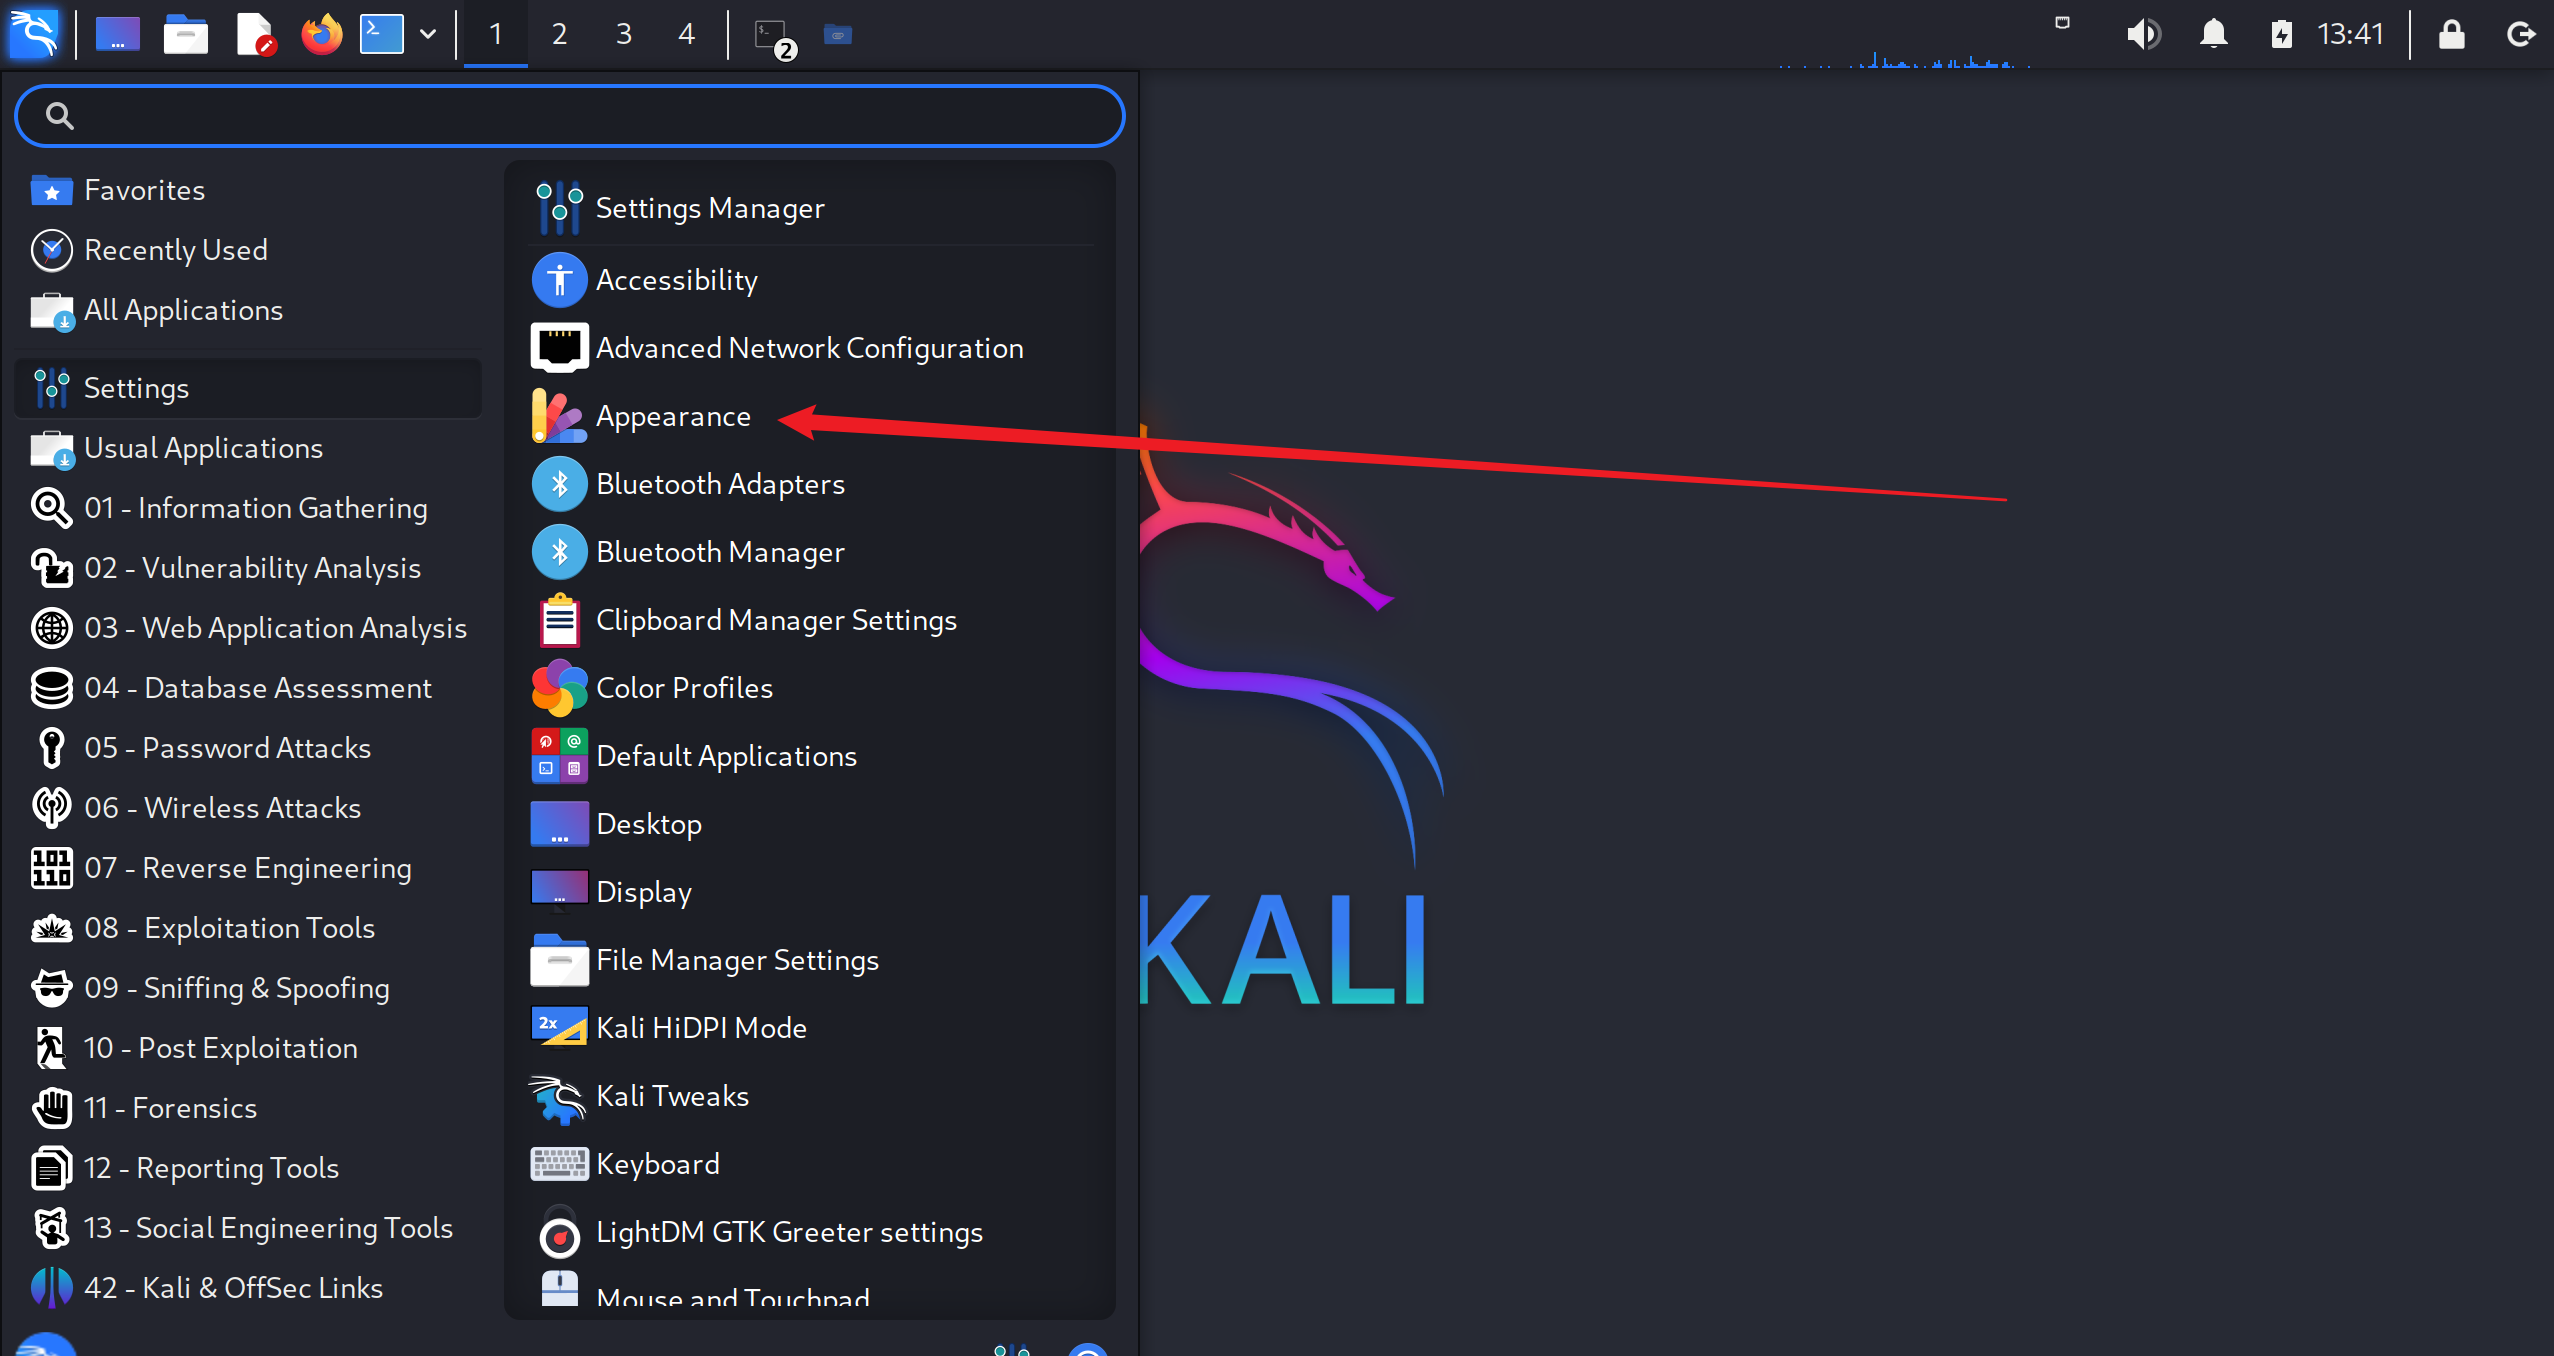This screenshot has width=2554, height=1356.
Task: Open the notifications bell icon
Action: [2214, 34]
